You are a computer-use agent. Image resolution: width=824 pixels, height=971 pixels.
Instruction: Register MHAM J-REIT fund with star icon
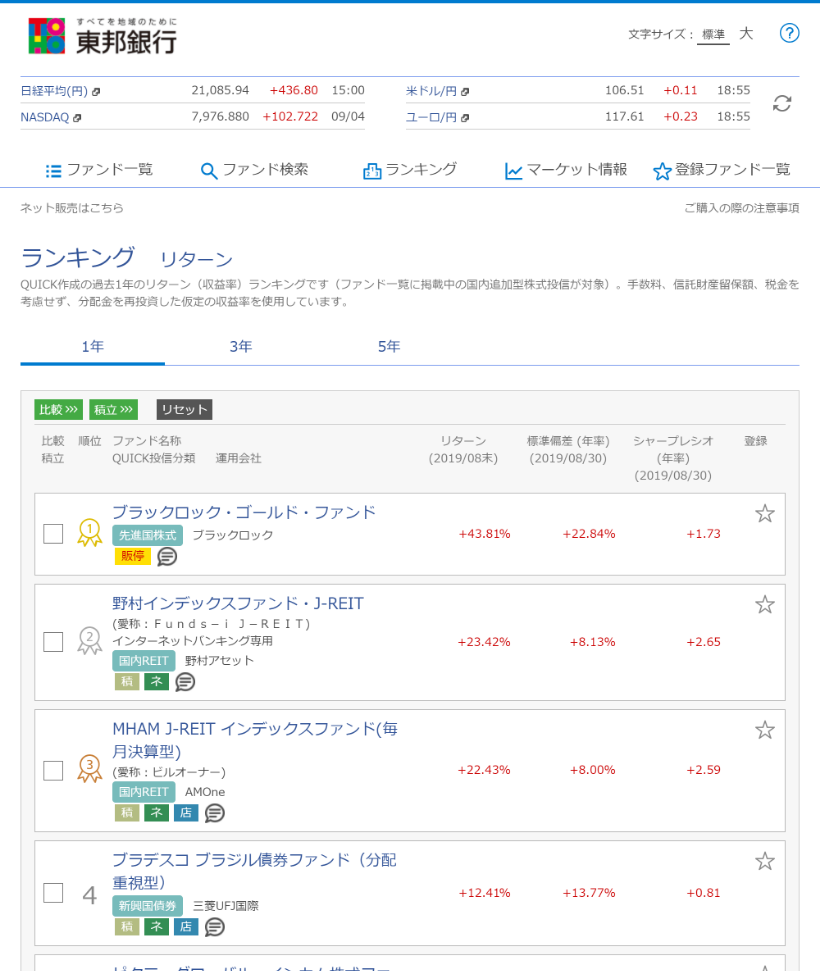[x=765, y=730]
